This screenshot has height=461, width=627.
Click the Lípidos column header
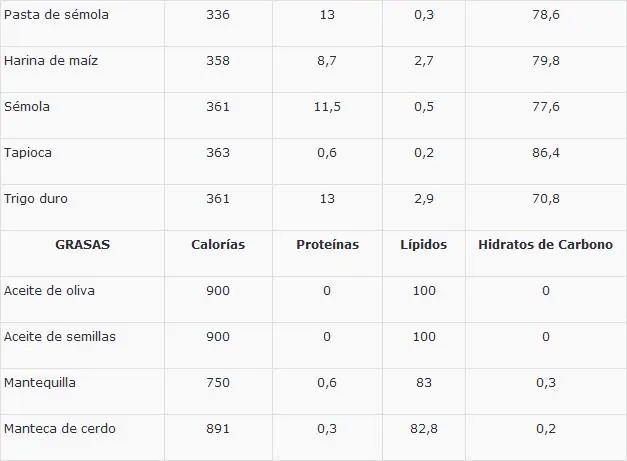424,245
